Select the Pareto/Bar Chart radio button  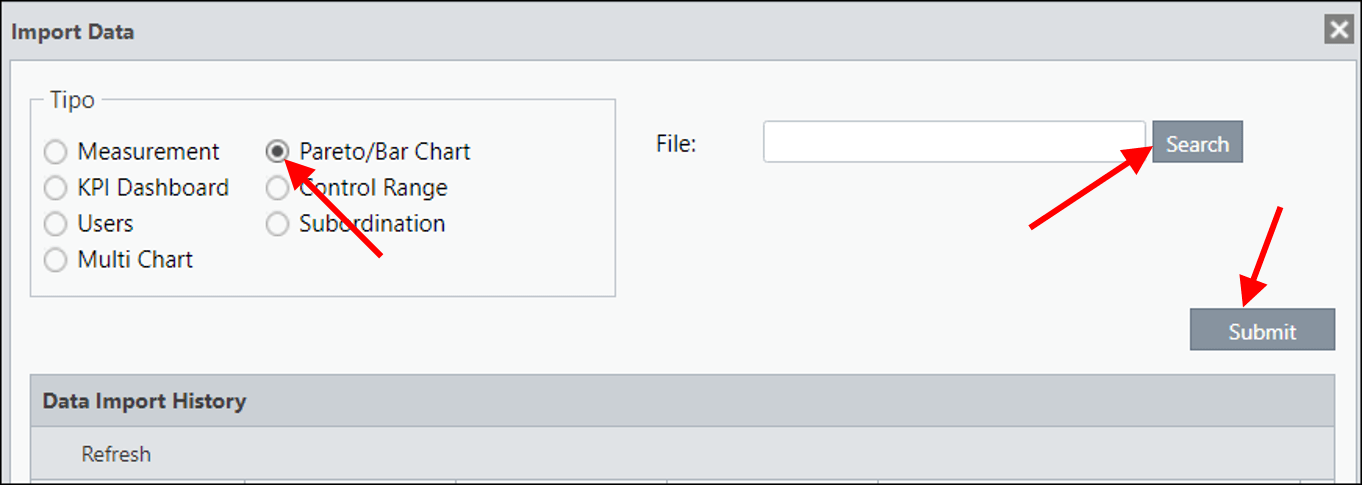coord(277,152)
